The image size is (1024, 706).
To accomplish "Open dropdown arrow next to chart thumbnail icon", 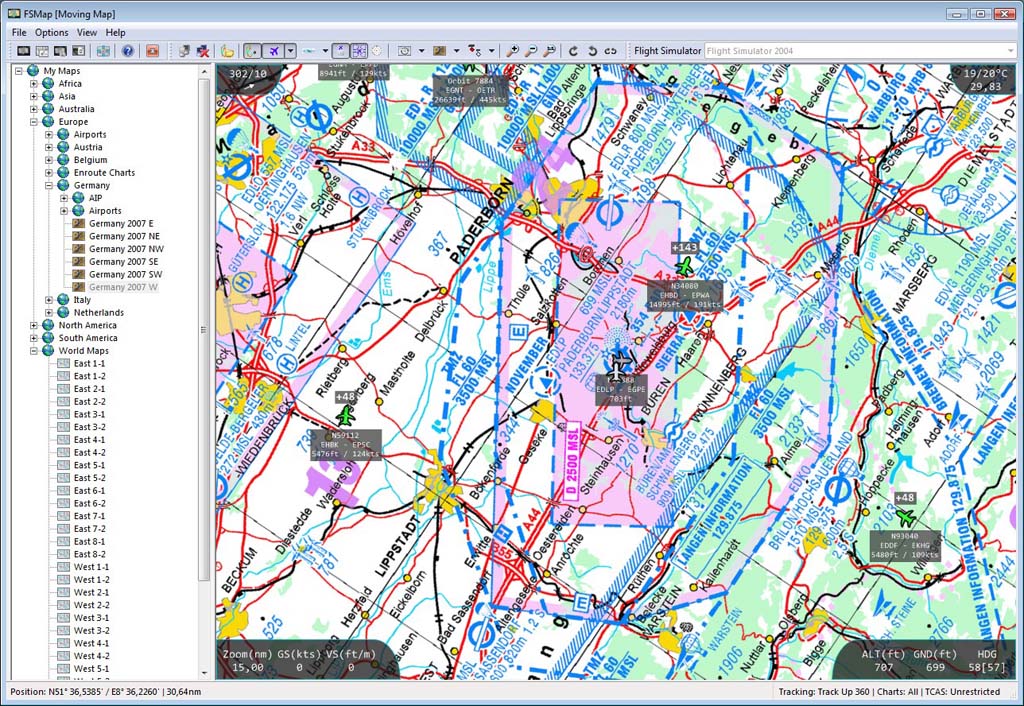I will coord(456,51).
